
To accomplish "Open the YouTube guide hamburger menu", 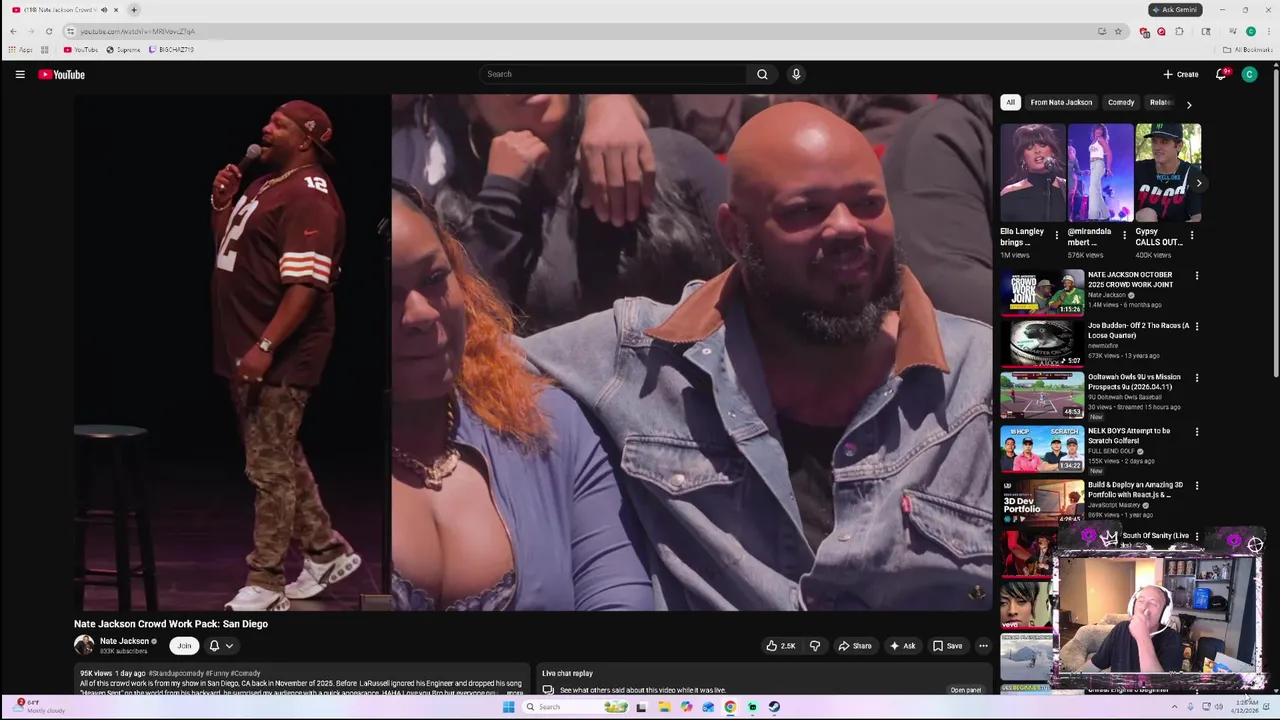I will pos(20,74).
